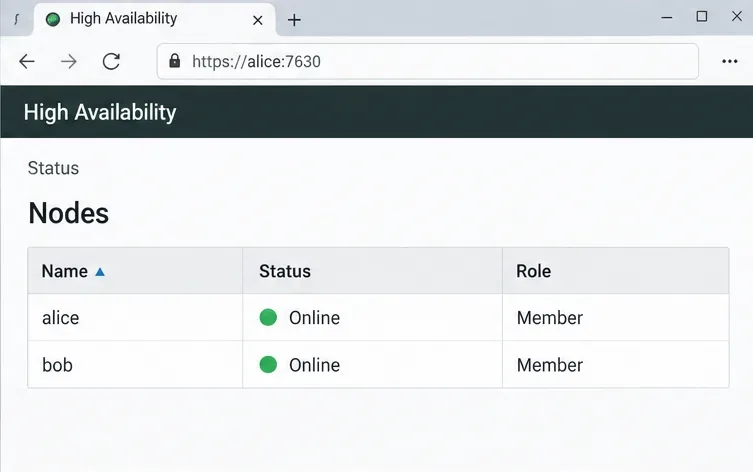This screenshot has width=753, height=472.
Task: Click the partial tab at far left
Action: [16, 19]
